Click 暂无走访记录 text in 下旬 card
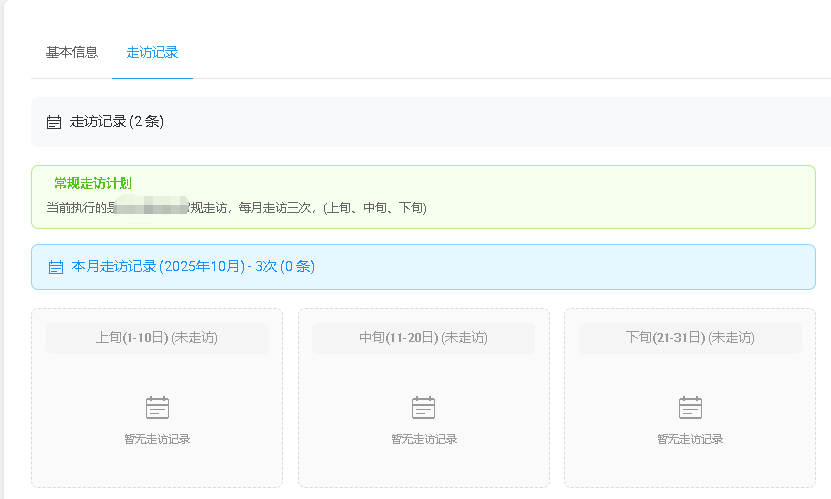The image size is (831, 499). (690, 439)
